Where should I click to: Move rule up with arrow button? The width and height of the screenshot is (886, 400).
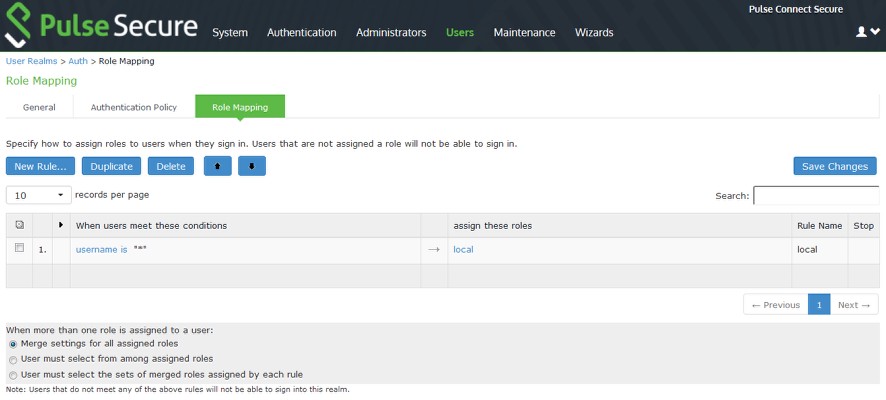tap(217, 166)
